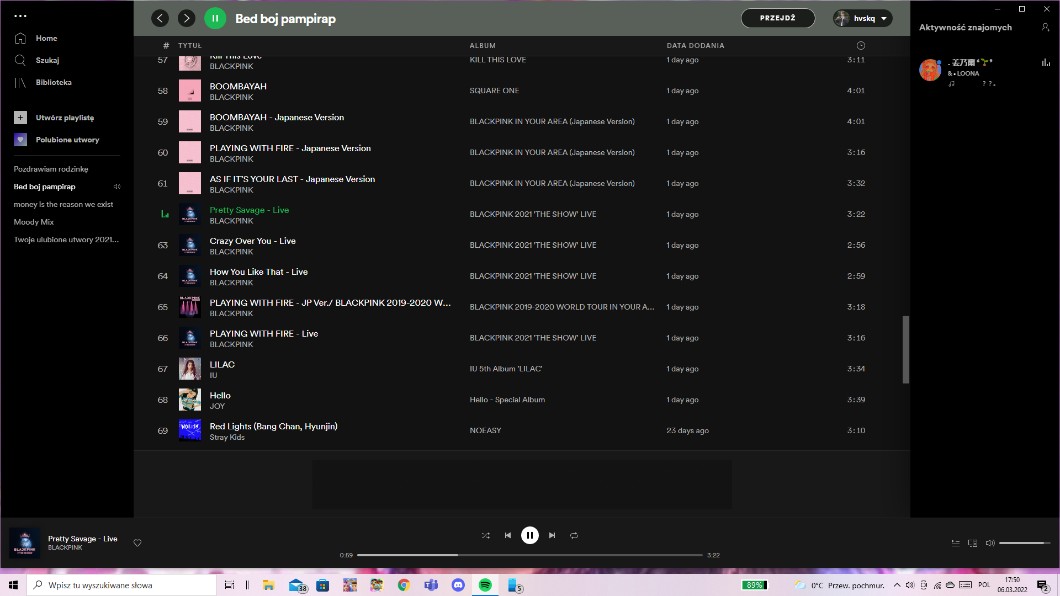This screenshot has width=1060, height=596.
Task: Toggle repeat mode in the player
Action: click(x=574, y=535)
